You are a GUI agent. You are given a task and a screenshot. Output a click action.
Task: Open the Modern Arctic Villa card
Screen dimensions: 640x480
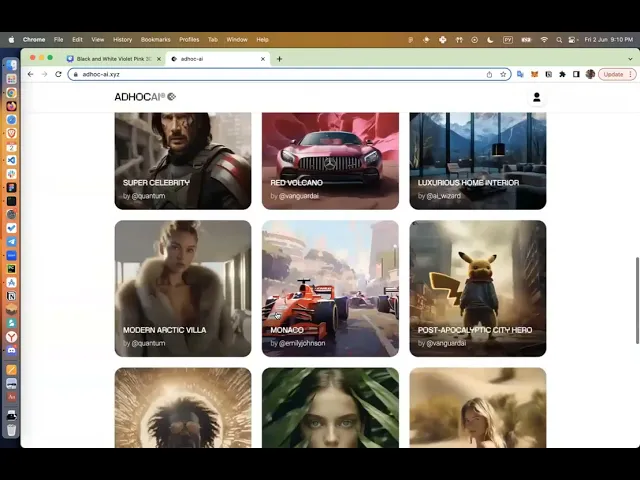183,289
